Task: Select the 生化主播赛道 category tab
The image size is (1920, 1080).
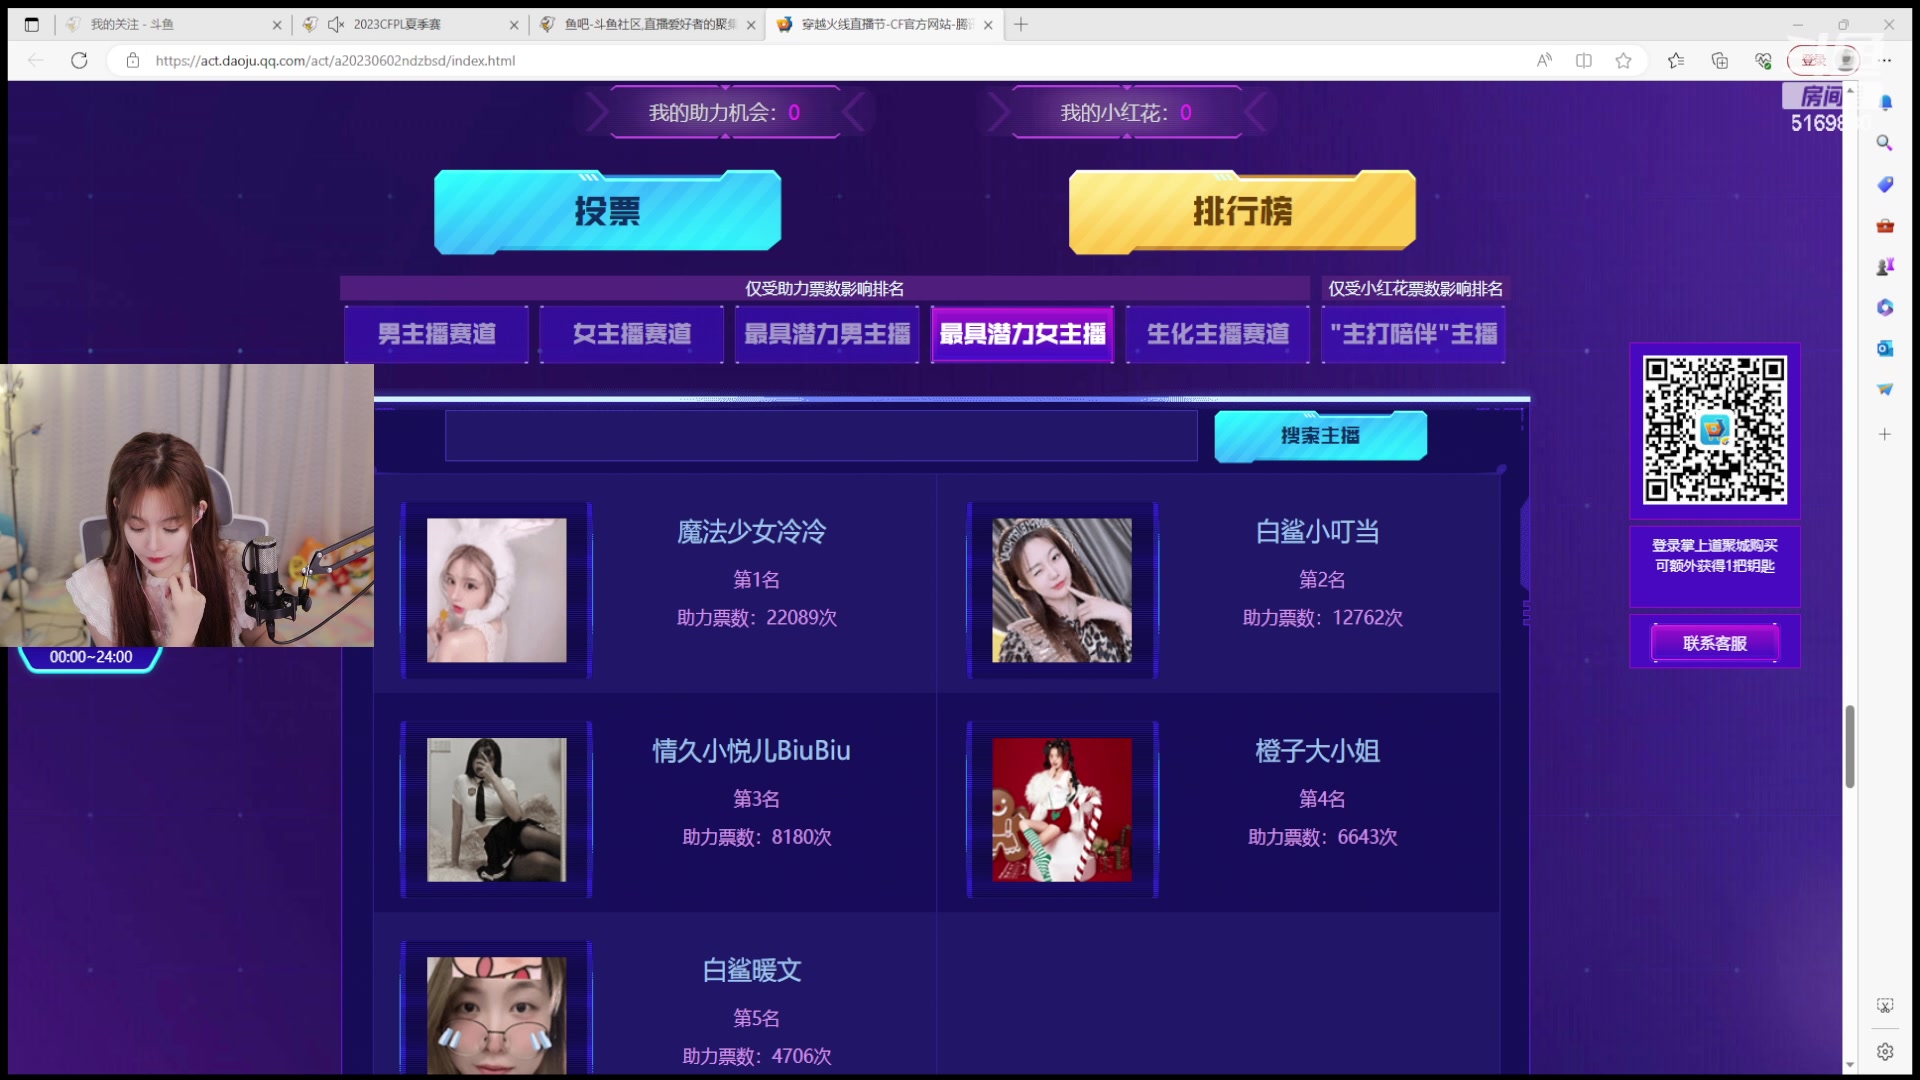Action: (x=1218, y=334)
